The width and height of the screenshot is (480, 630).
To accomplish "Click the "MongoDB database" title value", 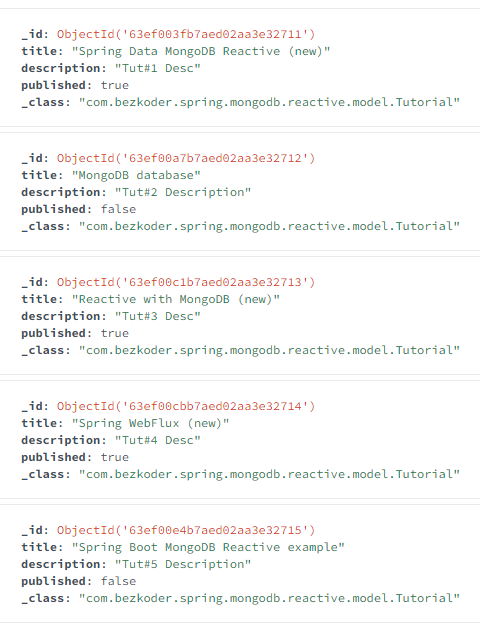I will [x=136, y=176].
